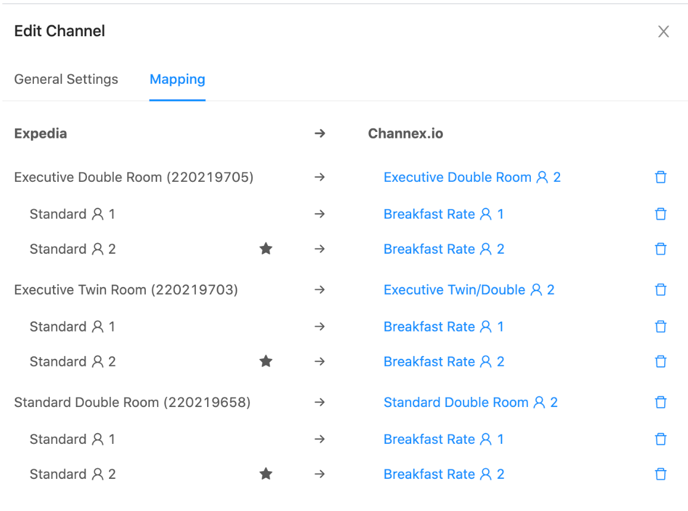Delete Breakfast Rate 2 under Executive Twin Room
The height and width of the screenshot is (511, 688).
[660, 362]
